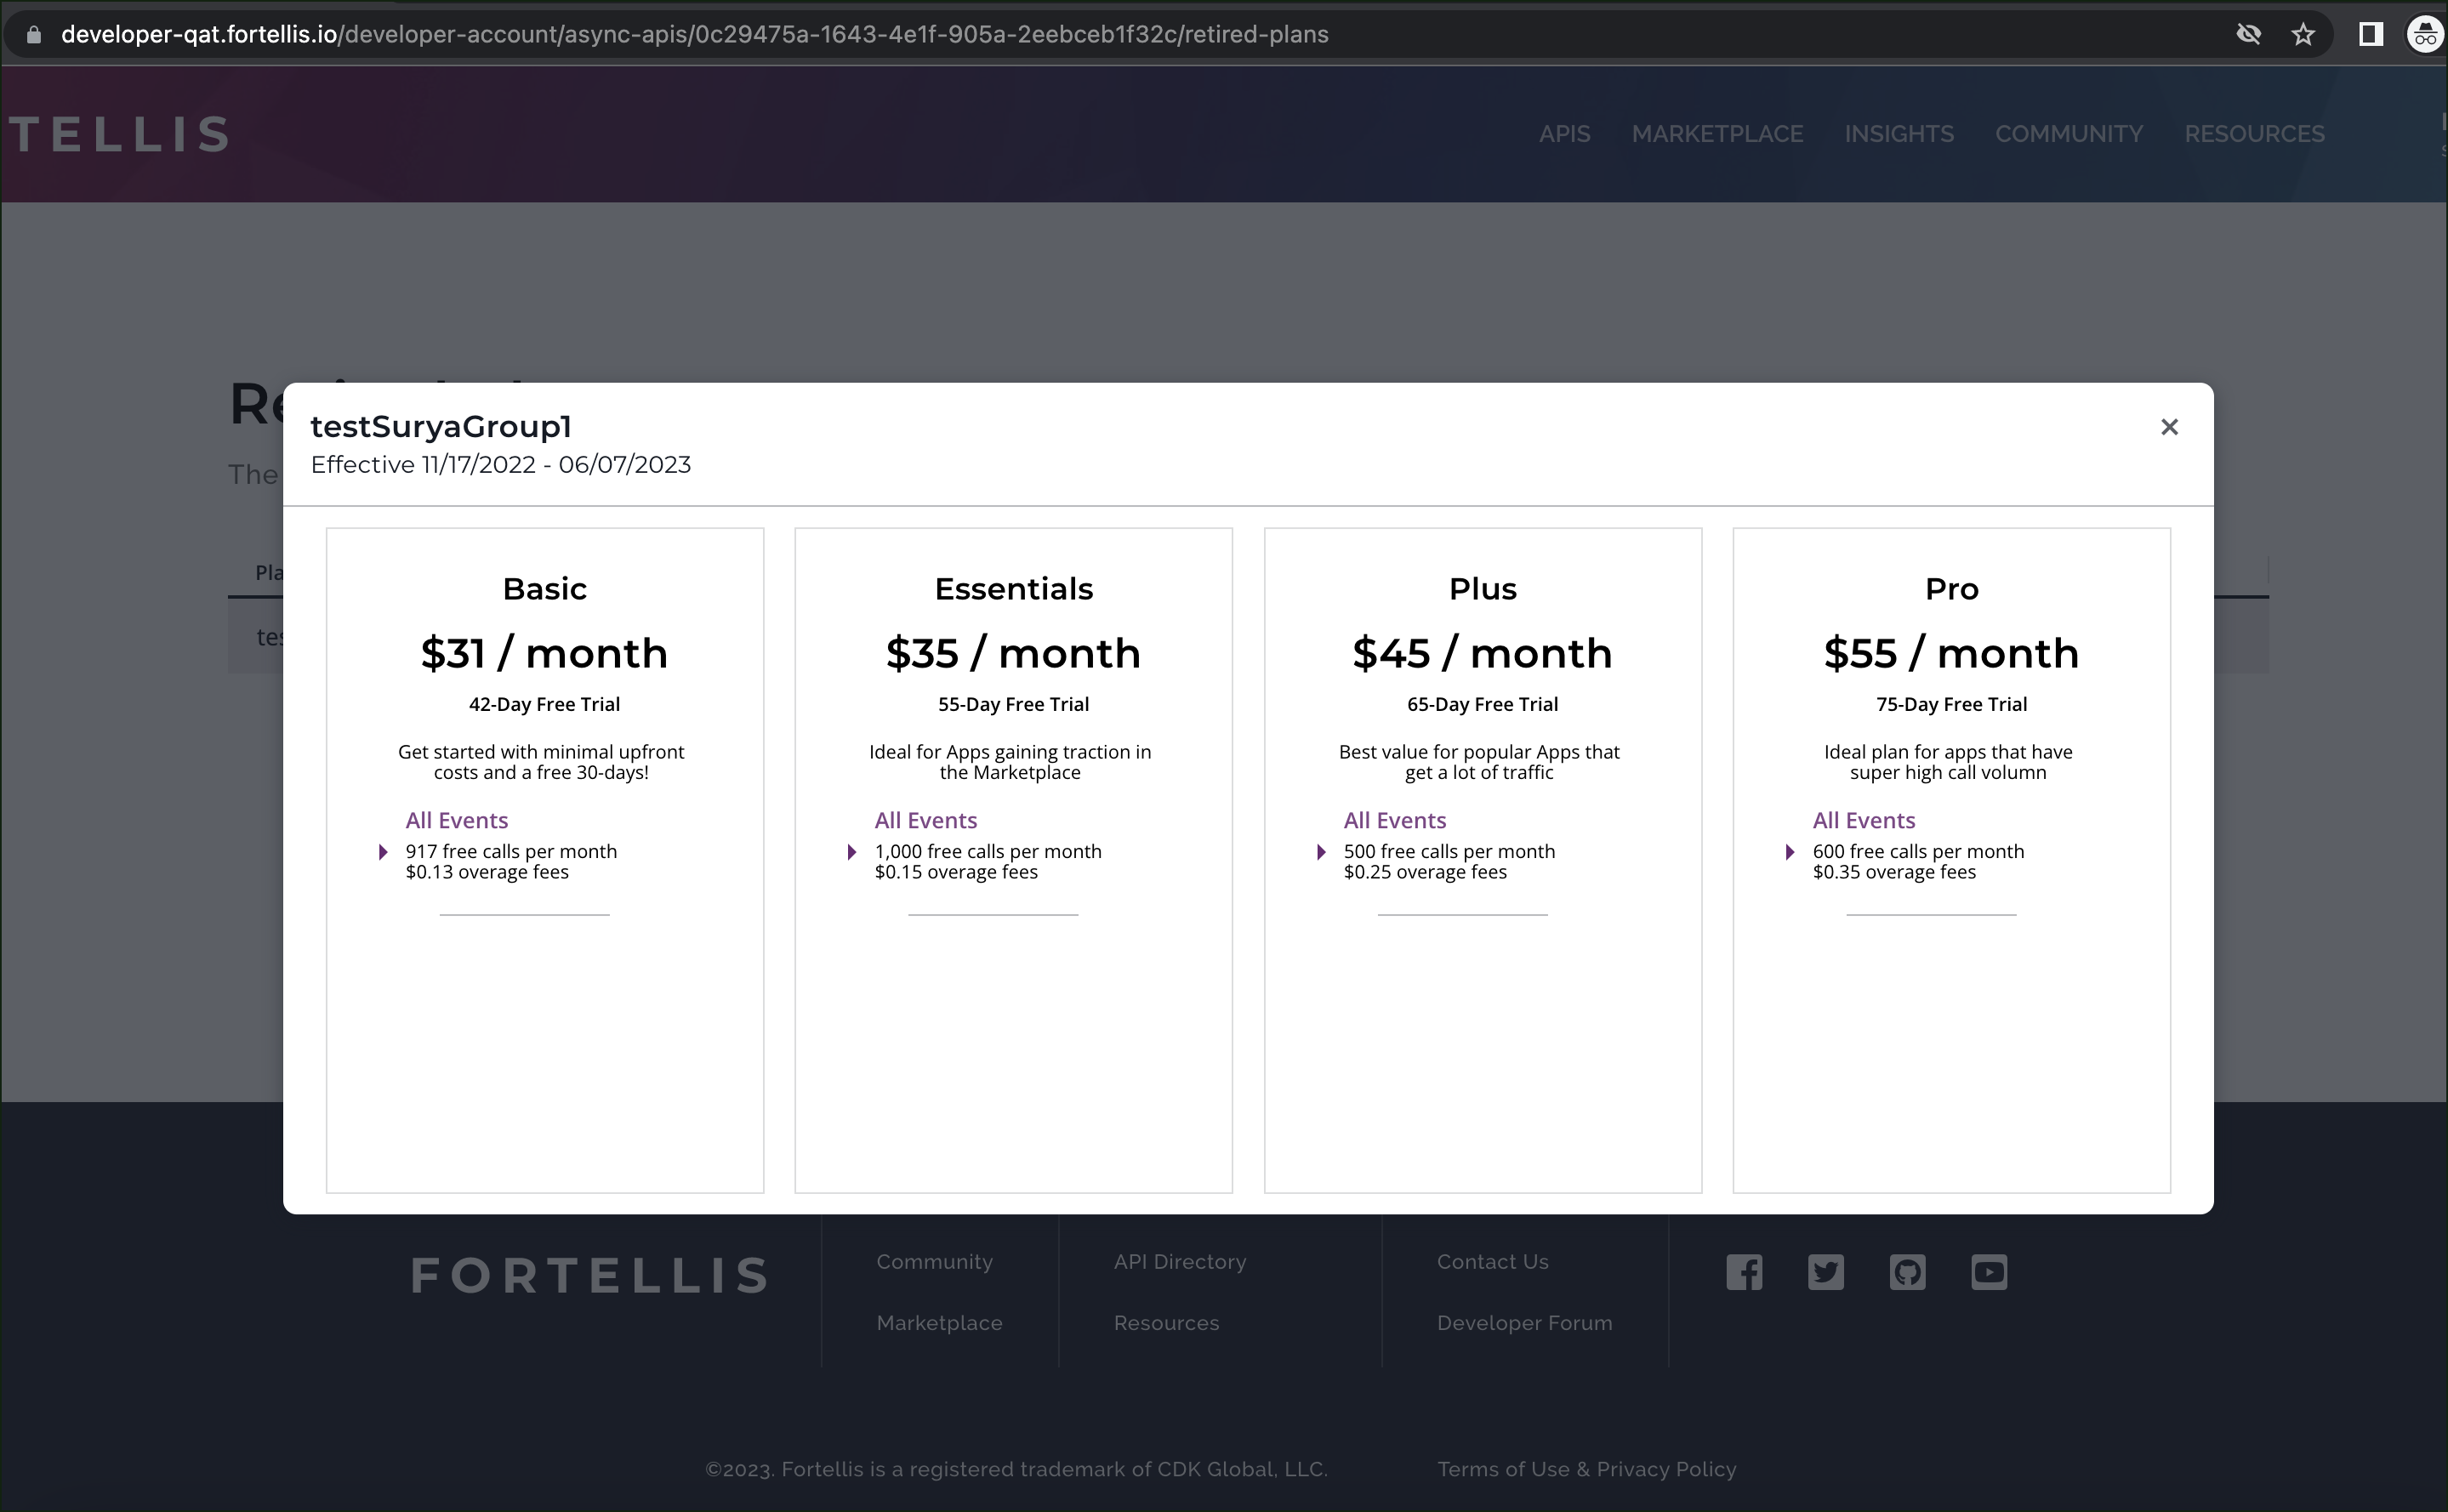Click the Essentials plan title
2448x1512 pixels.
pos(1013,589)
